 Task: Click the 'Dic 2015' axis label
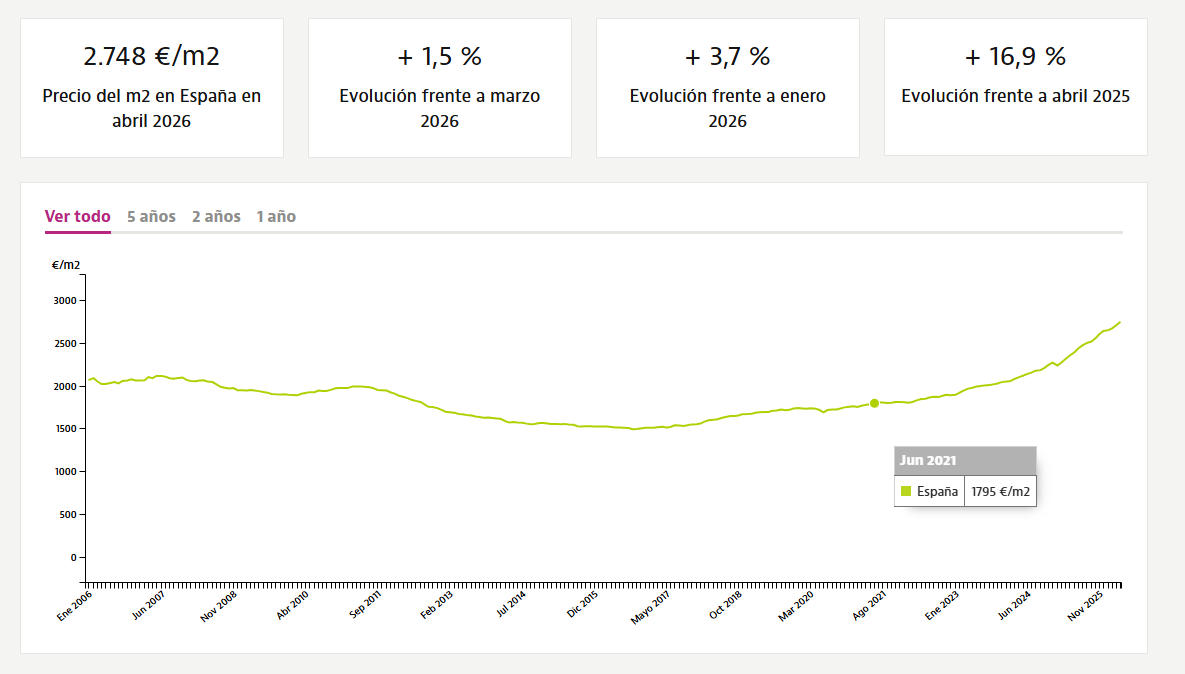click(583, 604)
